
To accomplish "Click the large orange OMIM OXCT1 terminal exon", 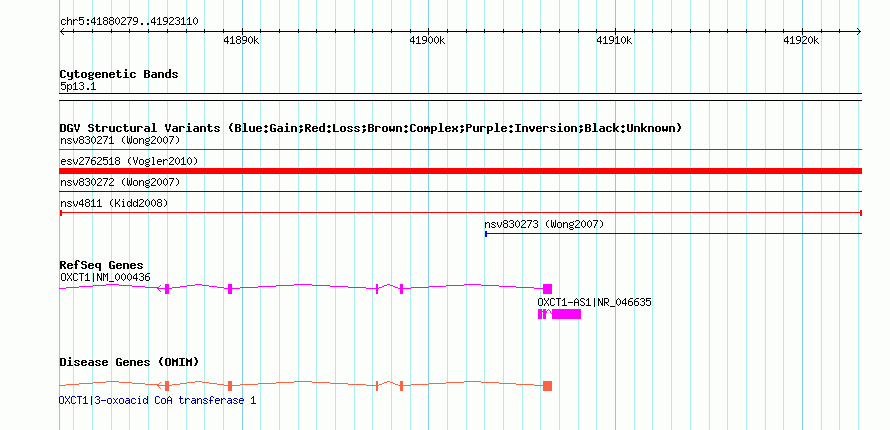I will pyautogui.click(x=547, y=386).
